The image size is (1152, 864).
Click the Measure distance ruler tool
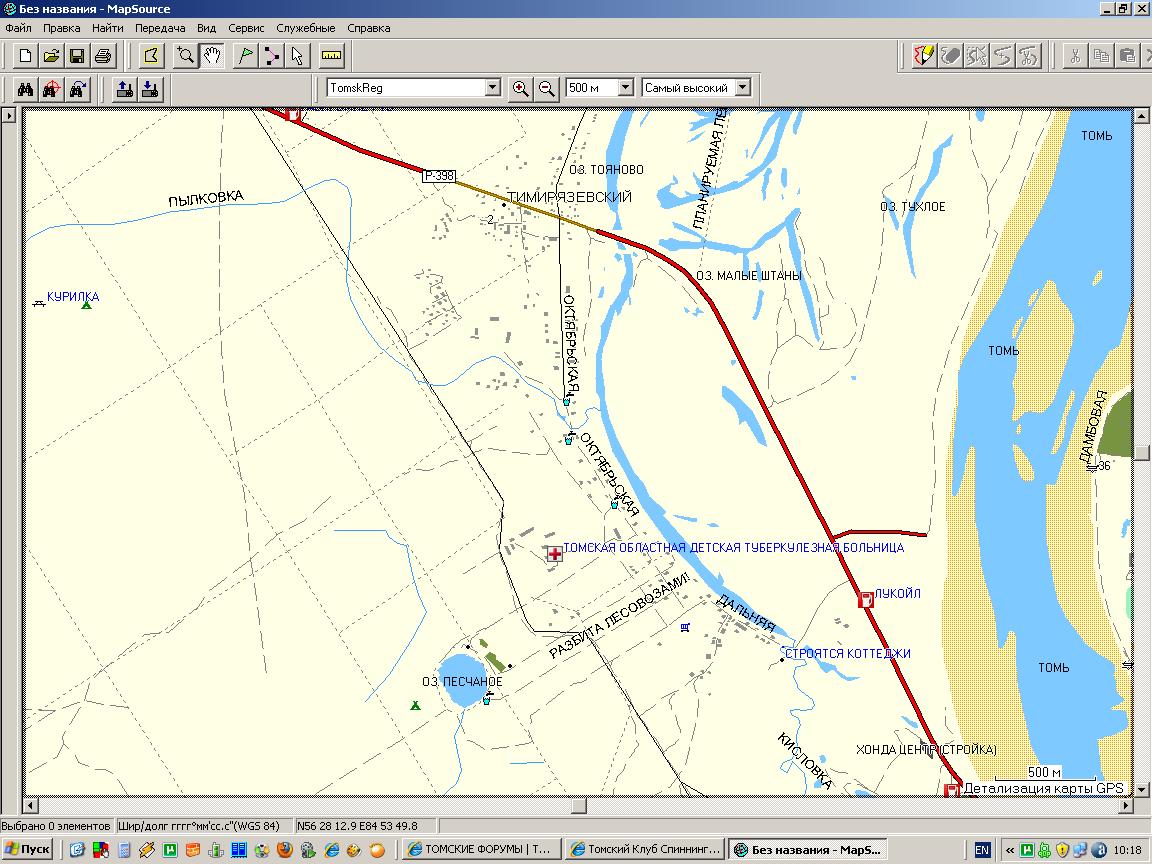332,56
